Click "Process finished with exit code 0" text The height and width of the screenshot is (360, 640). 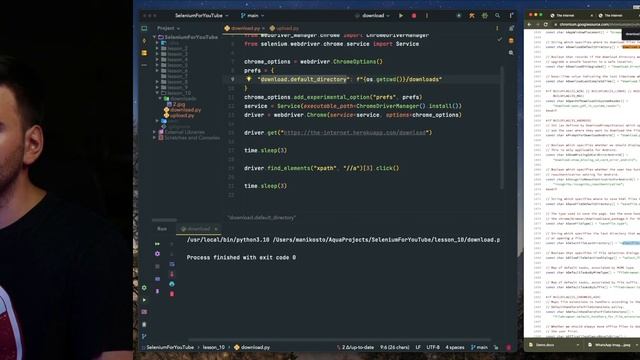[241, 258]
